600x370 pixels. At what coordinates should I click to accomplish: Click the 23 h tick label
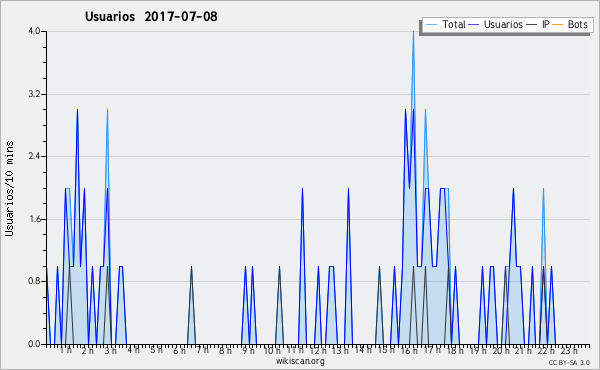tap(569, 350)
